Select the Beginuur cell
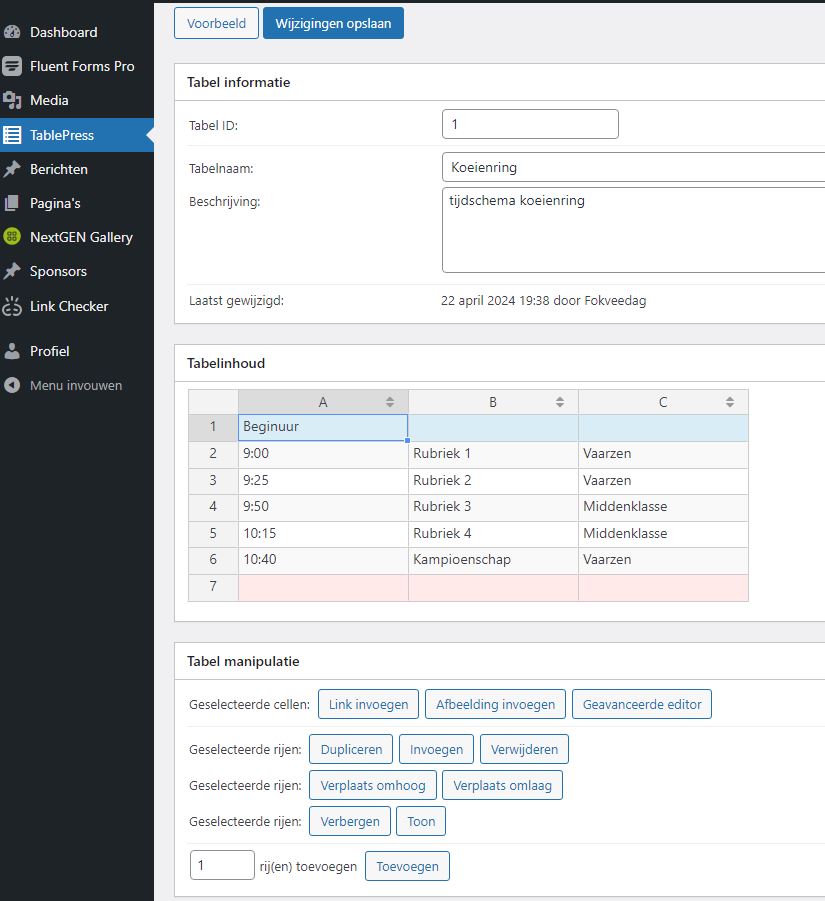 click(323, 428)
